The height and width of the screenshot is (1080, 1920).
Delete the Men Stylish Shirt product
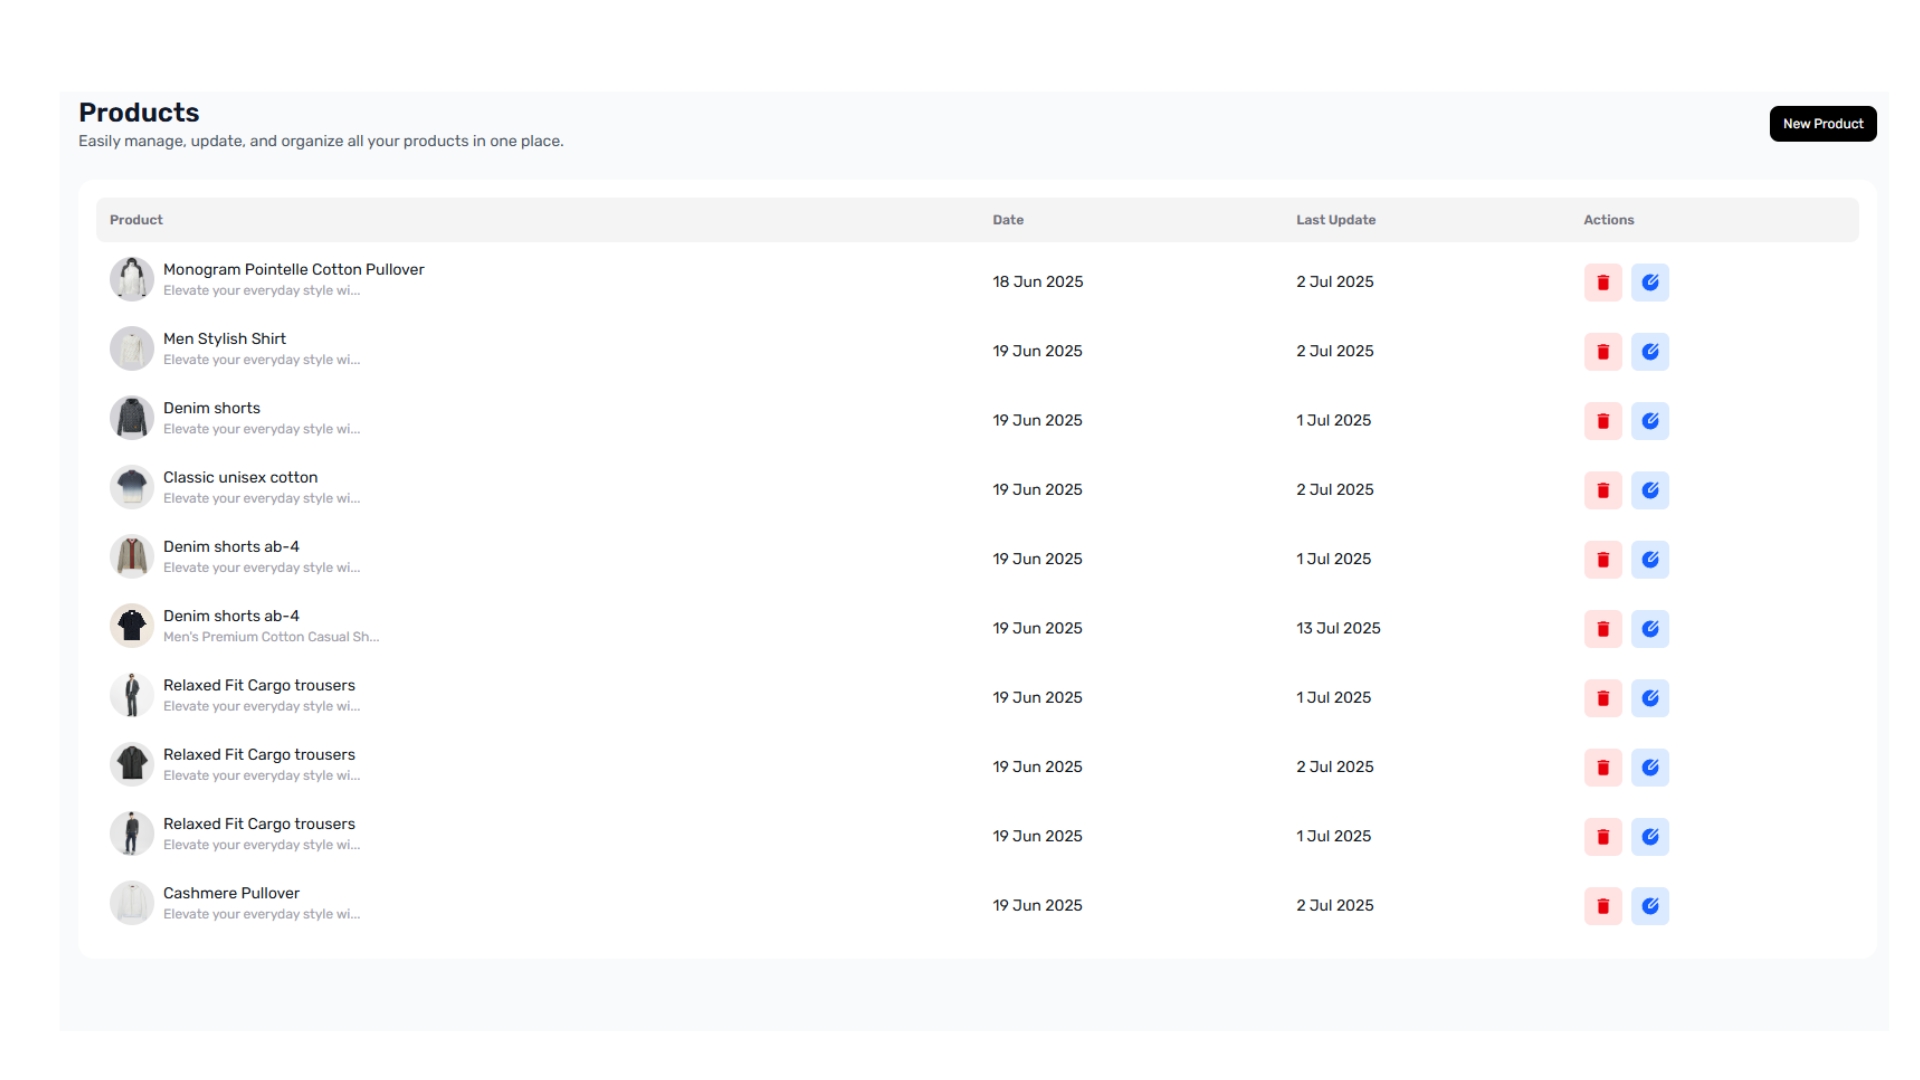coord(1602,351)
